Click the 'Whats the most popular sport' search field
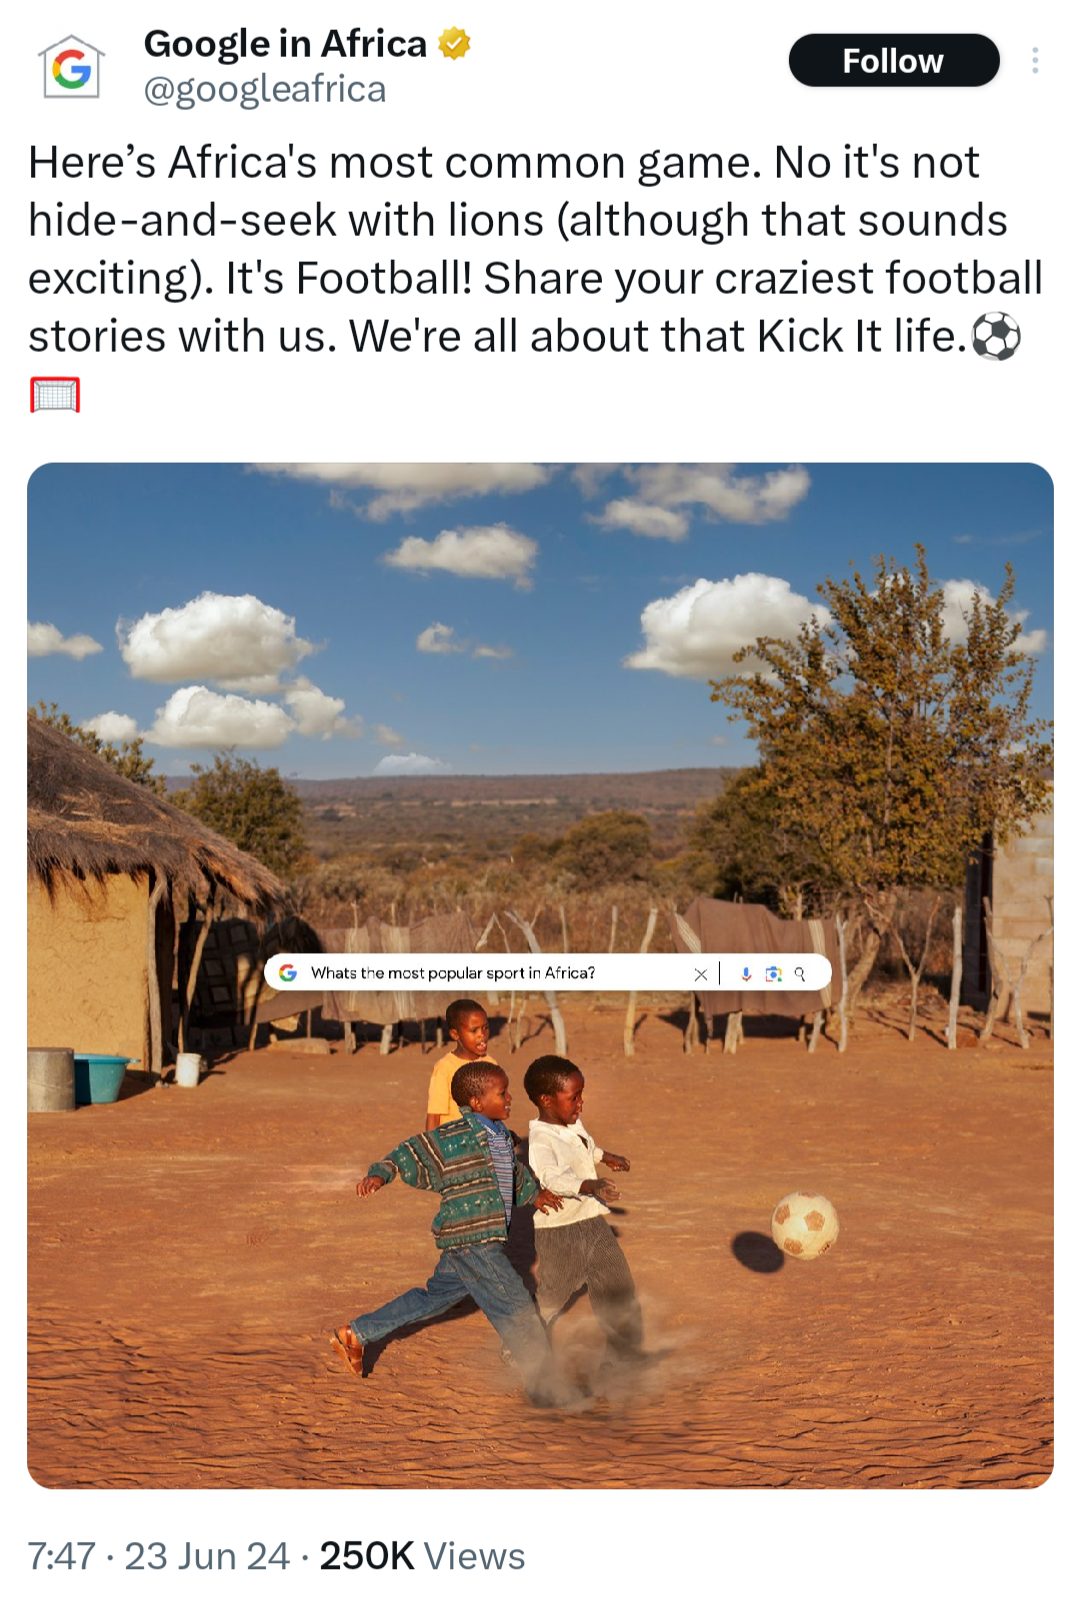The width and height of the screenshot is (1080, 1605). [x=452, y=973]
